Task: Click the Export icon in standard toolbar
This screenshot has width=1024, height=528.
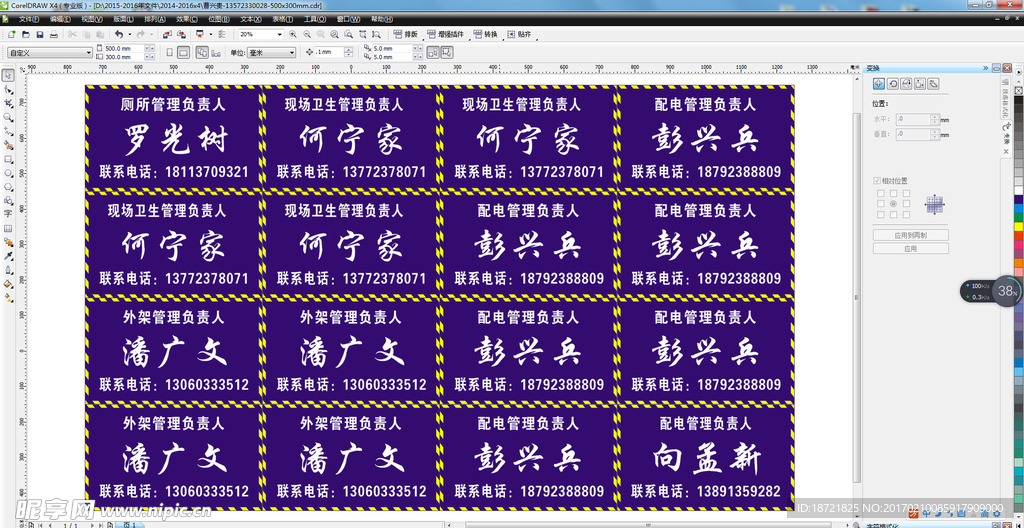Action: [182, 34]
